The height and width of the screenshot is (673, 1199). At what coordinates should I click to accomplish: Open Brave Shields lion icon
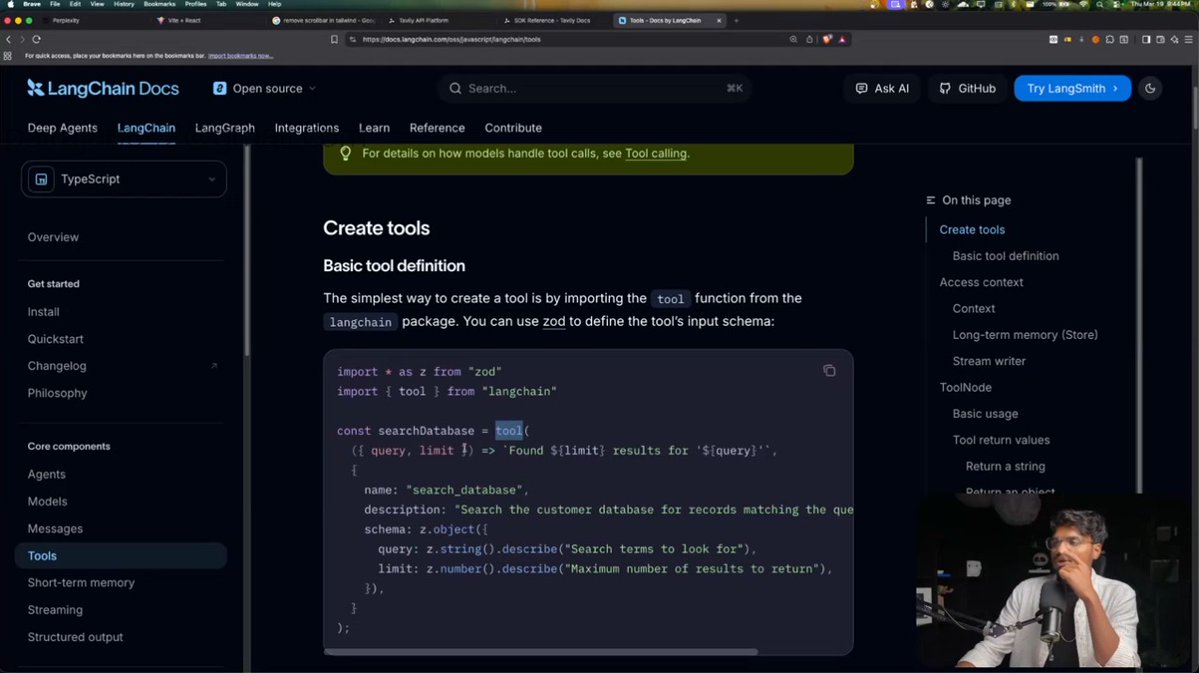point(827,39)
